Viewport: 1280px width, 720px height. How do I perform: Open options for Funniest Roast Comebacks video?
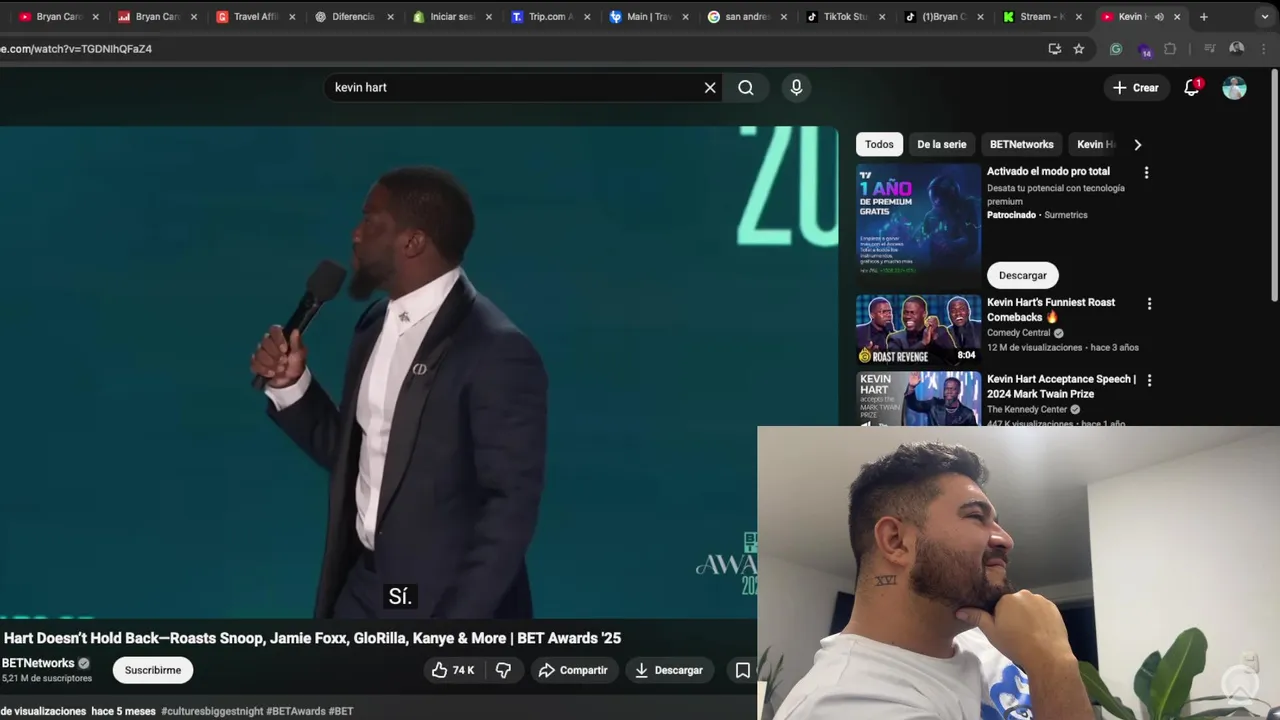click(x=1149, y=303)
